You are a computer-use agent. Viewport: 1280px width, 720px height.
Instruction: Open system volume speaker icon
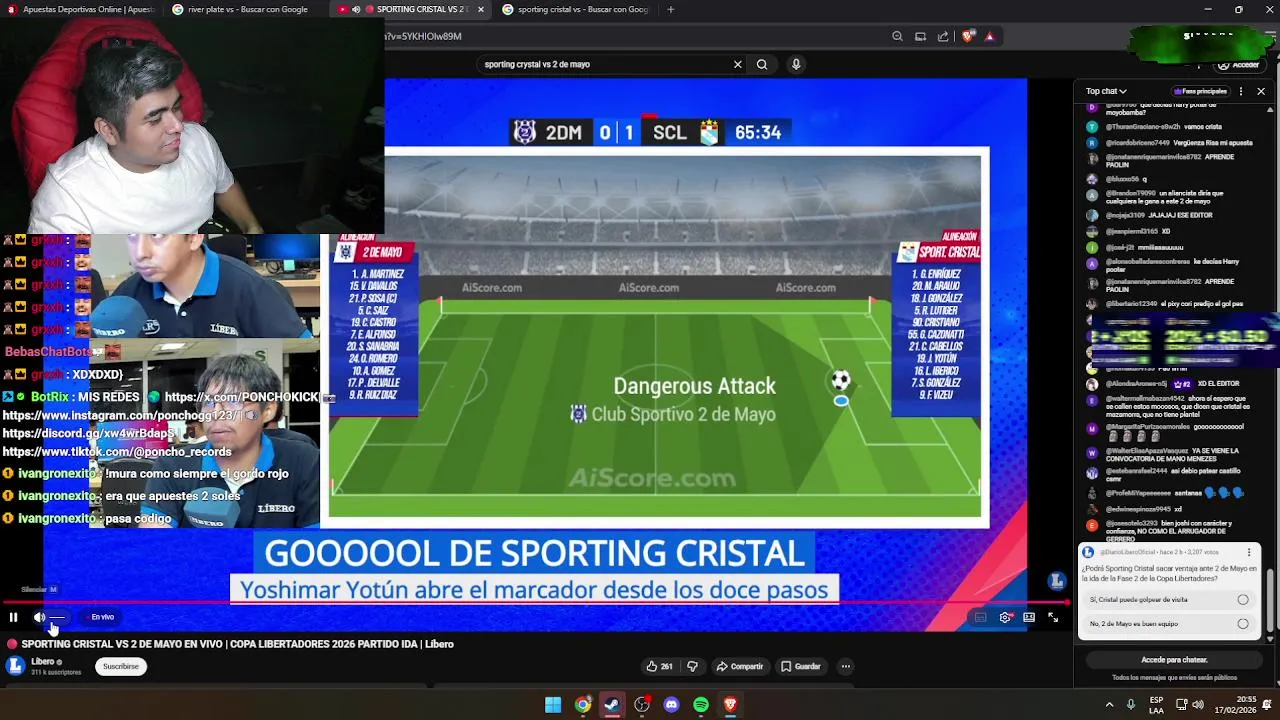pyautogui.click(x=1198, y=704)
